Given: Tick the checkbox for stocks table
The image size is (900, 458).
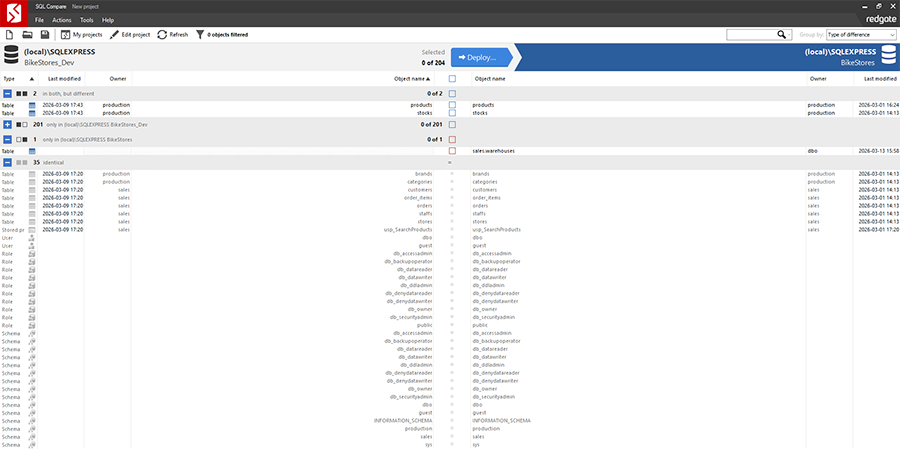Looking at the screenshot, I should [x=452, y=113].
